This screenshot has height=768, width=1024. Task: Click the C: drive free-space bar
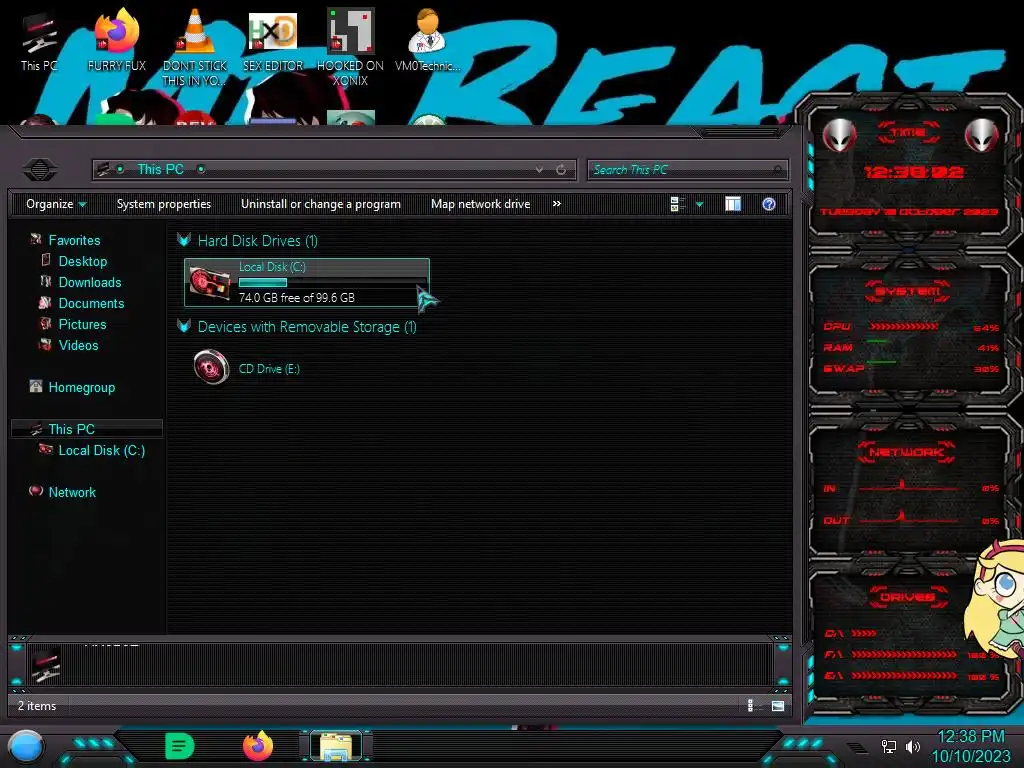[x=332, y=283]
